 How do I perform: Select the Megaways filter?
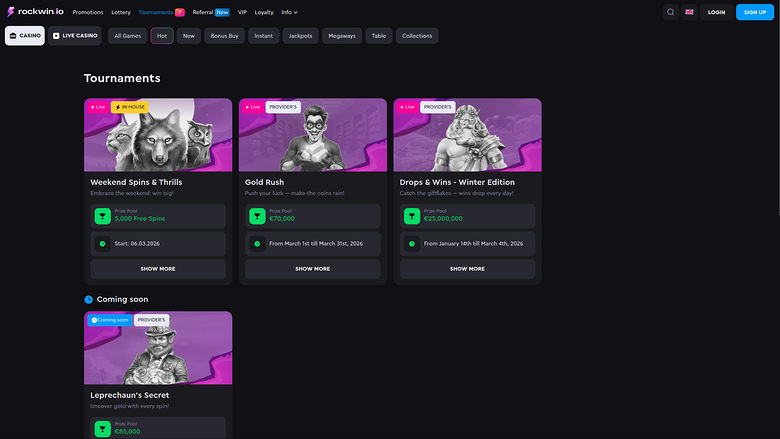tap(342, 36)
